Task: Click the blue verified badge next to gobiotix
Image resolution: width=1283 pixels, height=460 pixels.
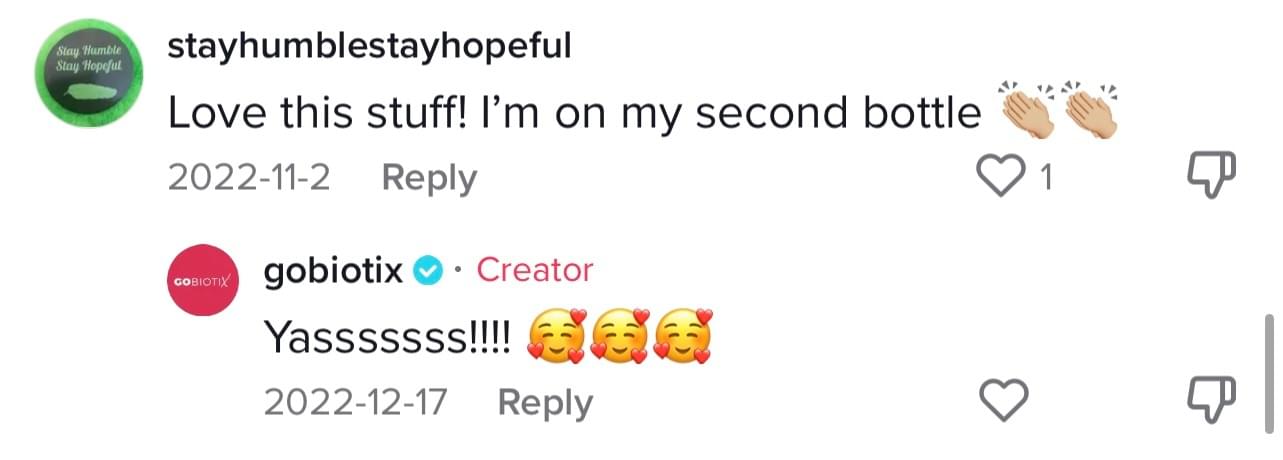Action: pos(427,270)
